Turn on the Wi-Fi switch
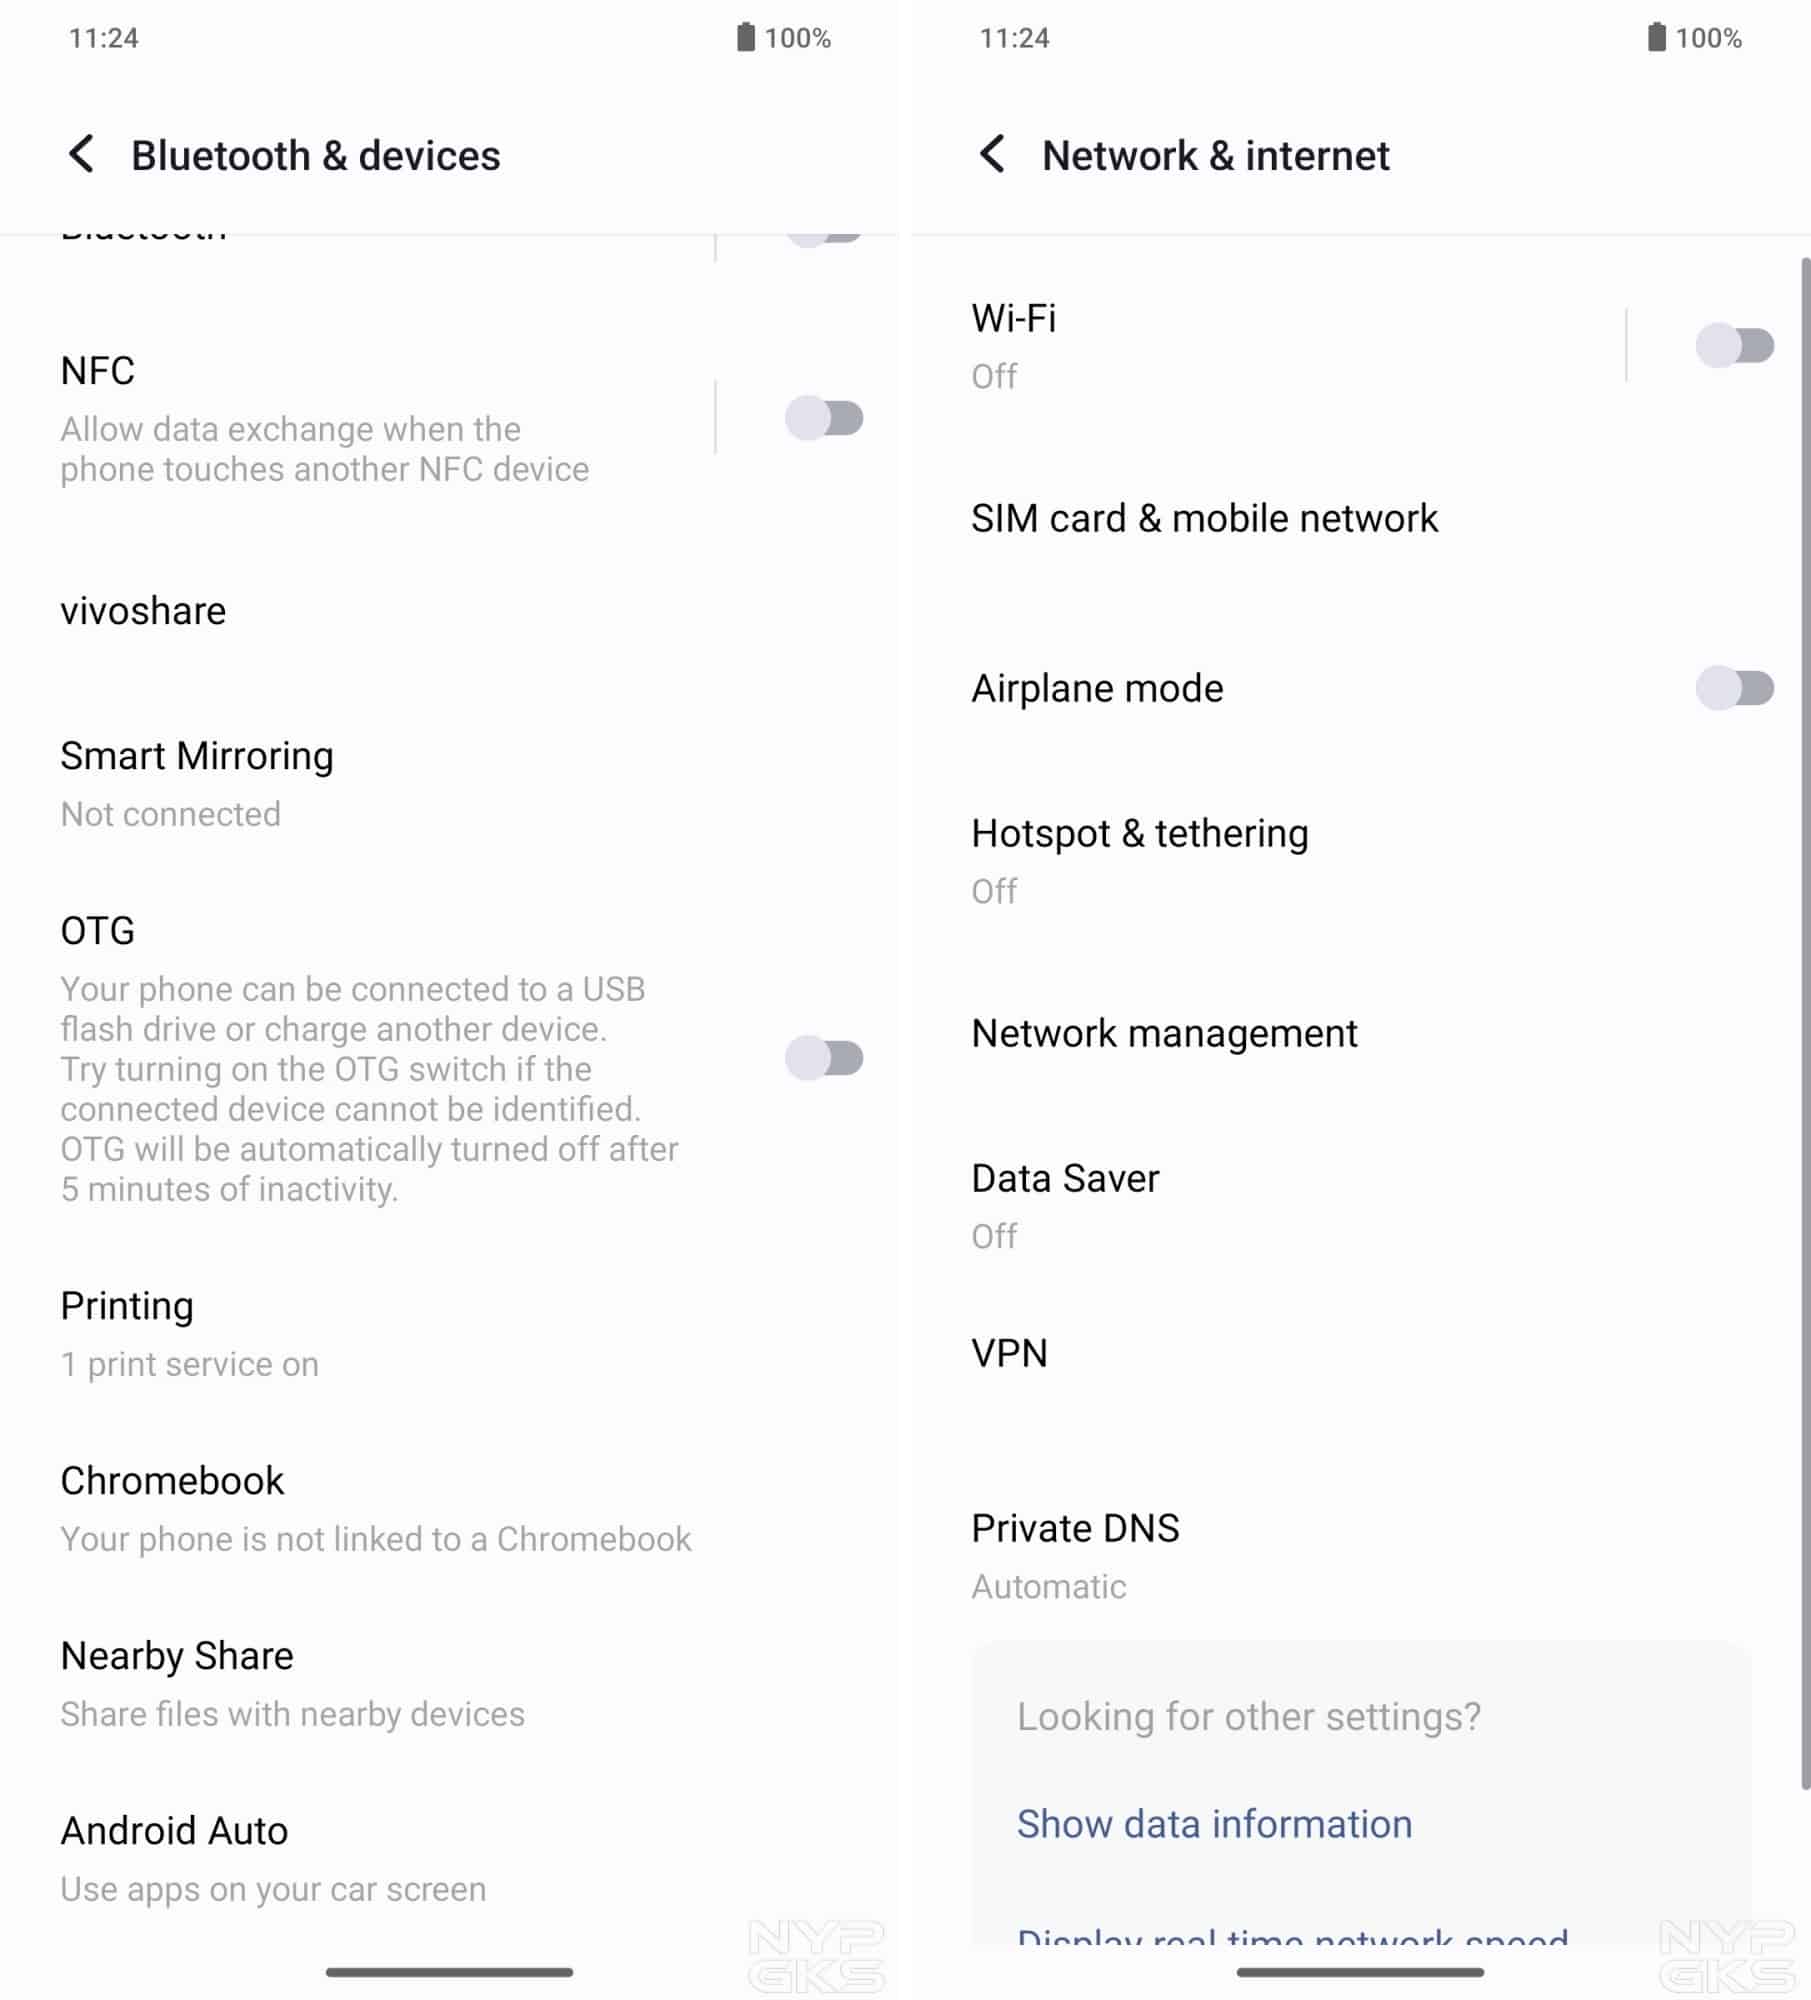The image size is (1811, 2000). 1734,346
